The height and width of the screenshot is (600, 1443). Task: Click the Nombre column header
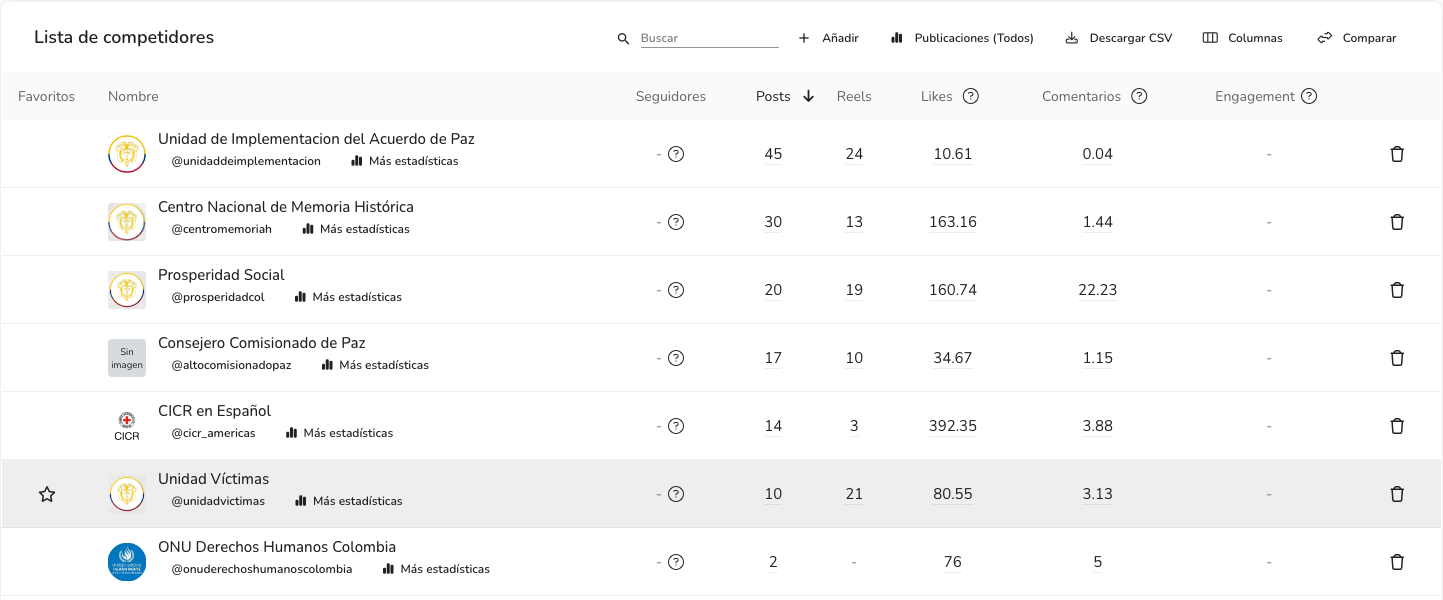point(133,96)
